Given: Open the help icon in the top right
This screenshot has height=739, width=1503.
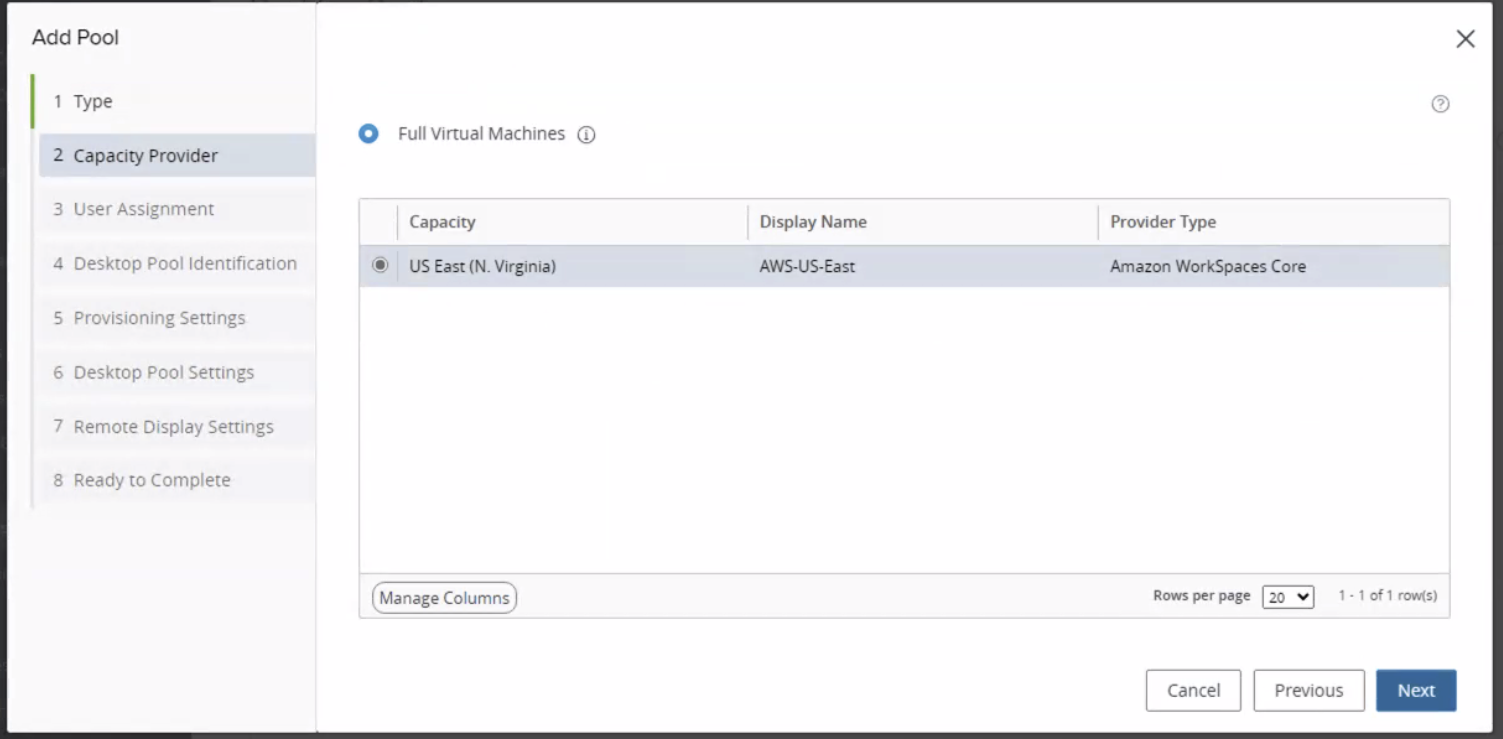Looking at the screenshot, I should pos(1440,103).
